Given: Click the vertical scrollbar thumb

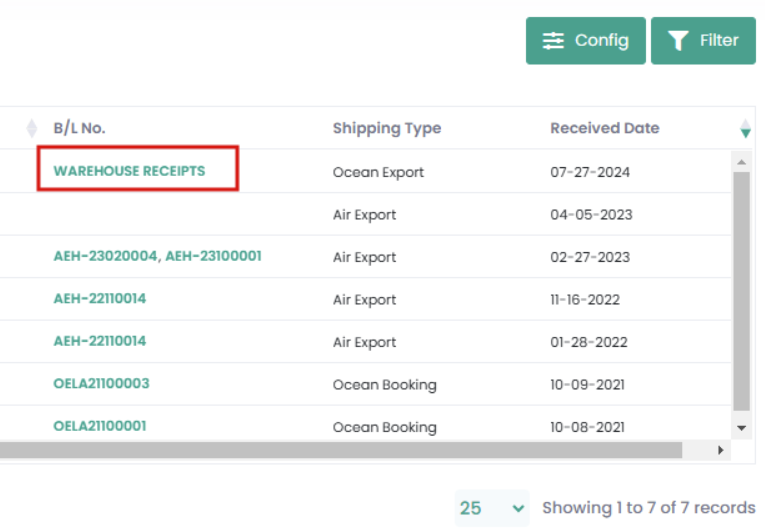Looking at the screenshot, I should tap(741, 290).
